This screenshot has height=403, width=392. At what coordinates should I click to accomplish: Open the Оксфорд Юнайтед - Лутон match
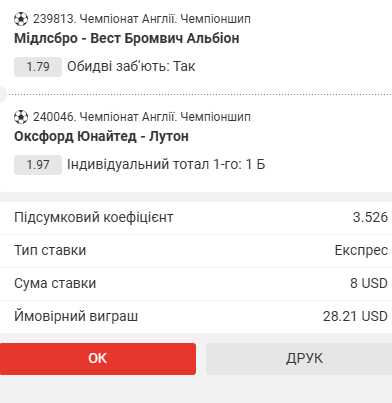coord(101,136)
